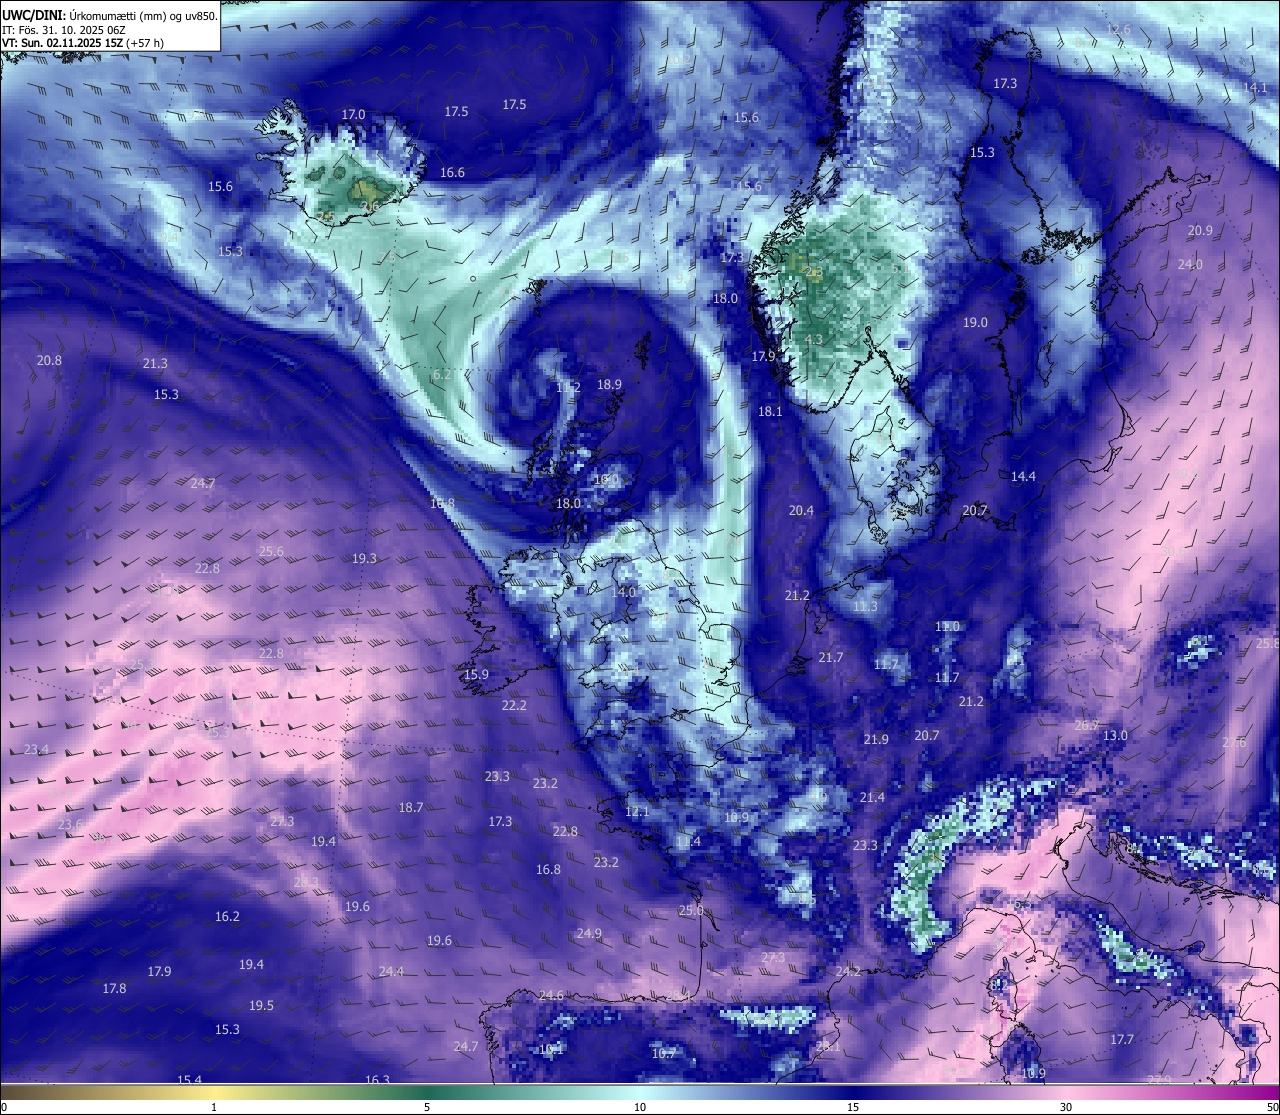Screen dimensions: 1280x1115
Task: Click the 30 tick on the color scale
Action: (1066, 1107)
